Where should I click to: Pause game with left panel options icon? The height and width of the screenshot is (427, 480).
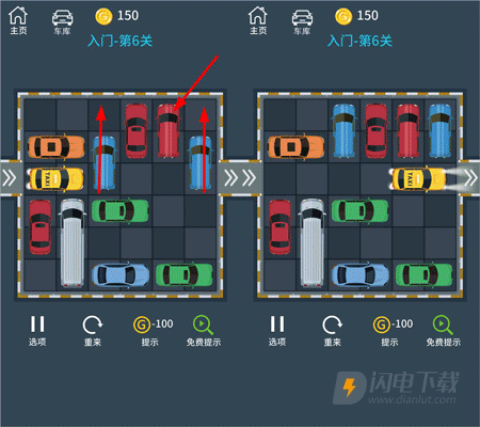[37, 331]
